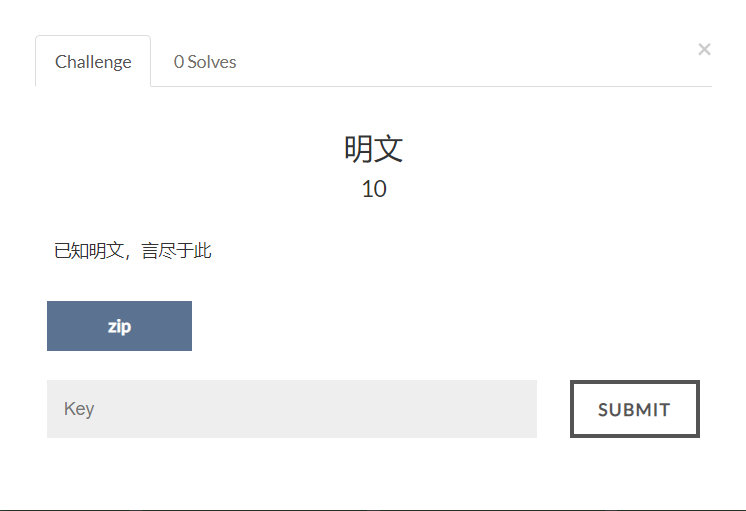Click the 言尽于此 phrase in description
The height and width of the screenshot is (511, 746).
[177, 251]
